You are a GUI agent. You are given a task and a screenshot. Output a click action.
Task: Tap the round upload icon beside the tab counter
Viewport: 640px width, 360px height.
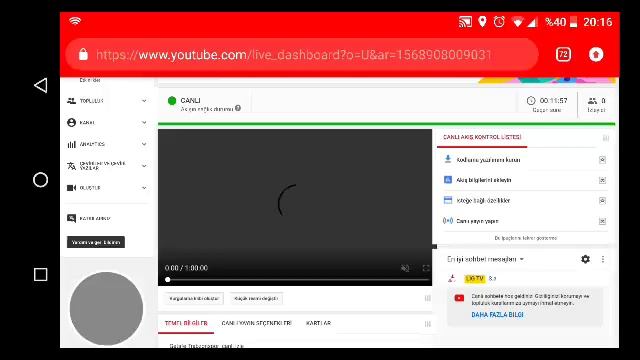coord(596,54)
